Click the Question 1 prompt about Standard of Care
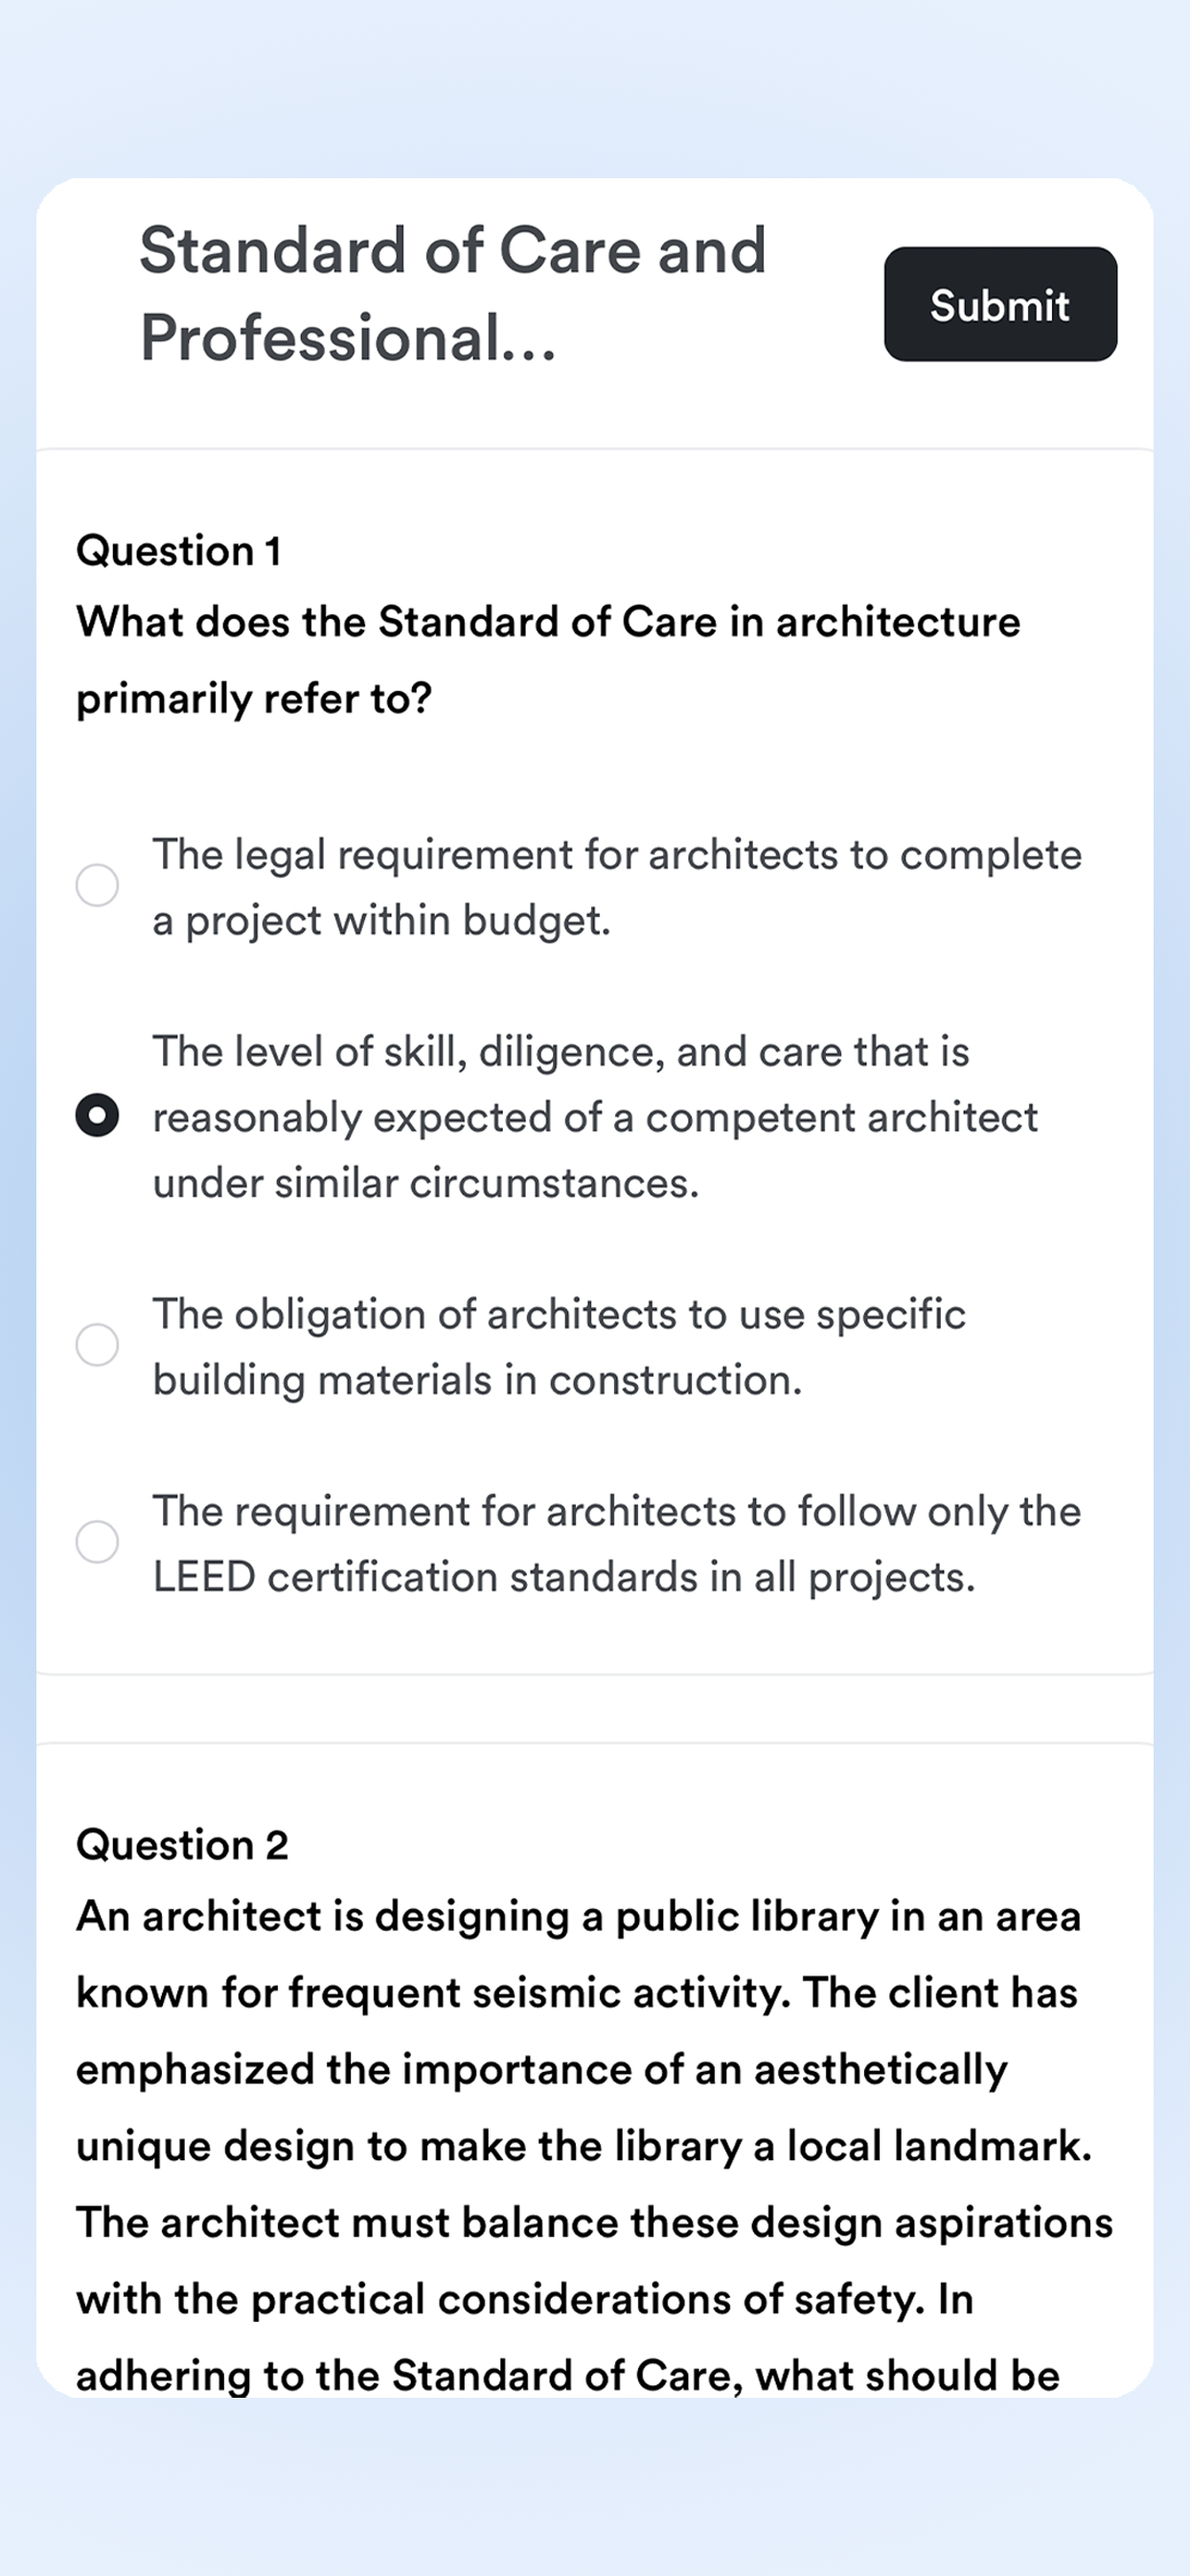Viewport: 1190px width, 2576px height. [548, 660]
